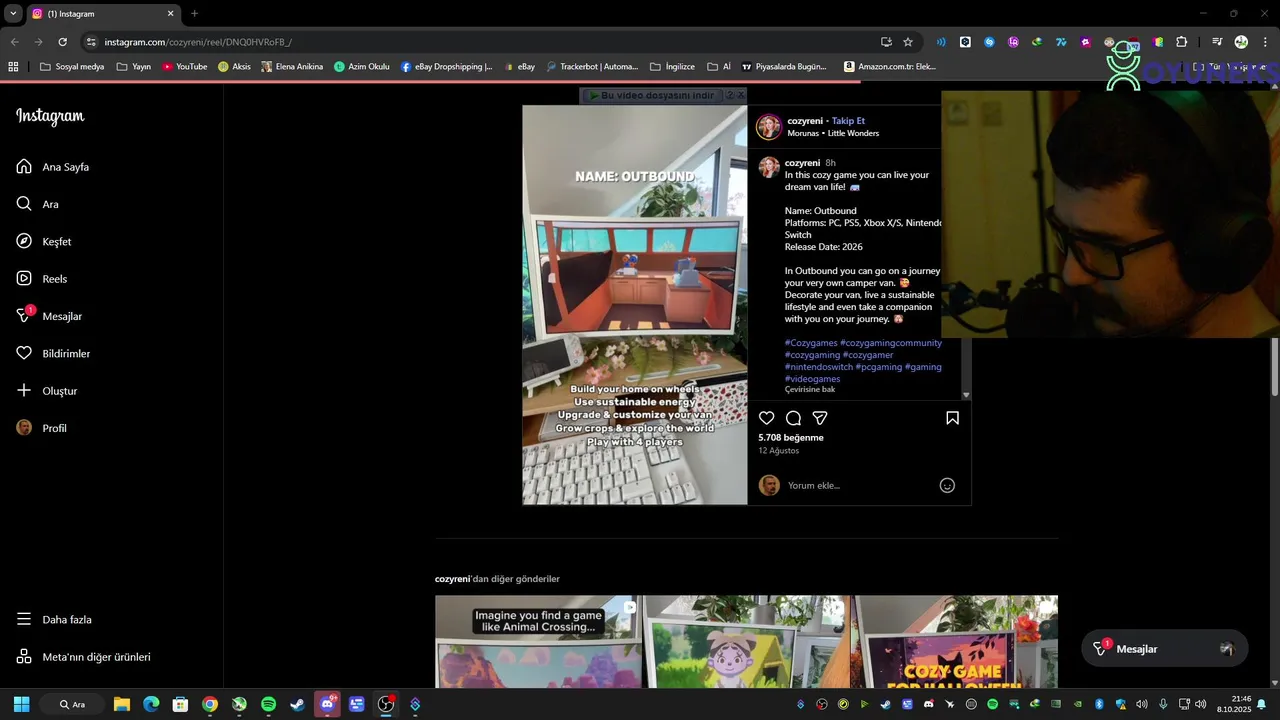Open OBS Studio from the taskbar
Screen dimensions: 1280x720
click(386, 704)
